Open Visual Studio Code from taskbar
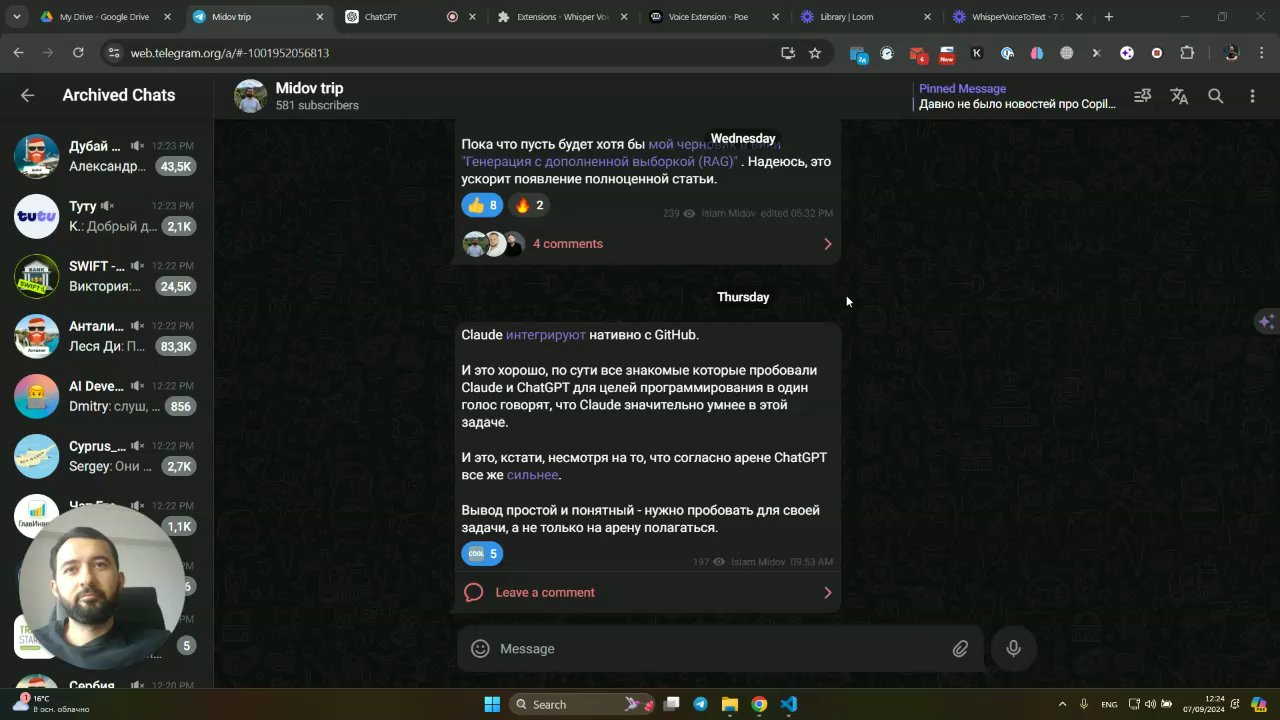Viewport: 1280px width, 720px height. pos(788,704)
